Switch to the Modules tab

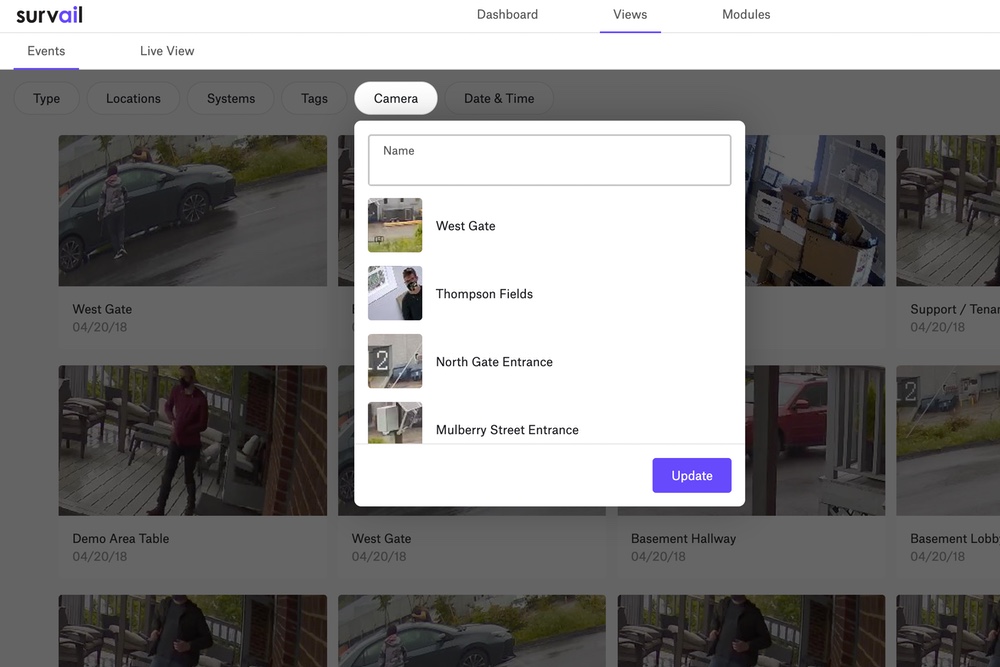746,15
